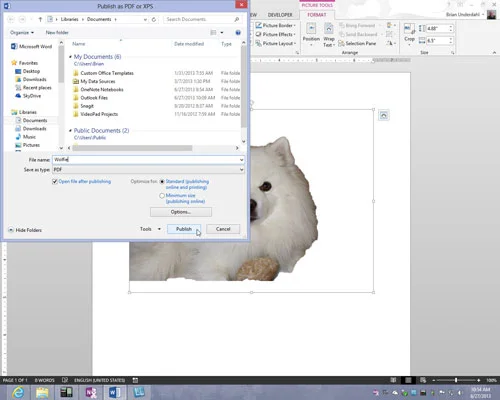Viewport: 500px width, 400px height.
Task: Click the Publish button
Action: 184,229
